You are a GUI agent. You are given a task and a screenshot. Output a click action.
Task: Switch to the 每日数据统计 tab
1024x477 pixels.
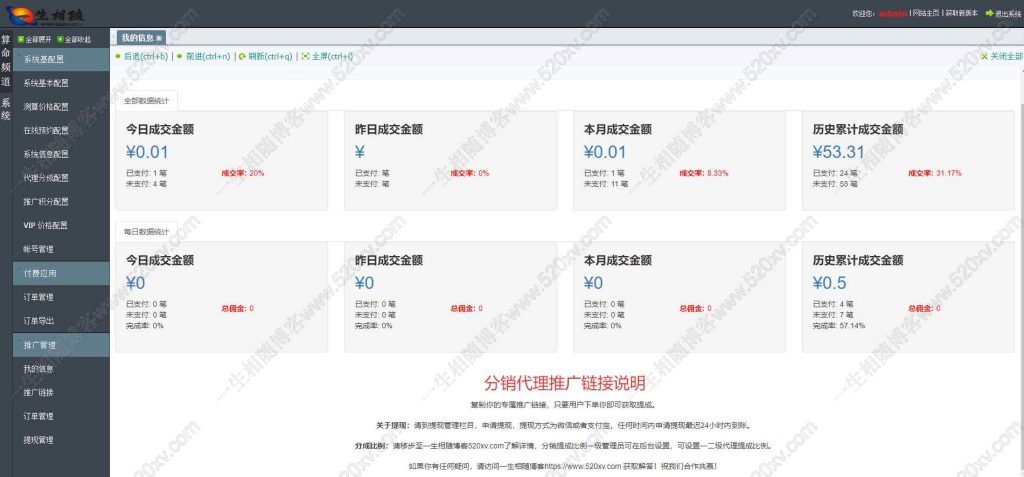point(146,232)
